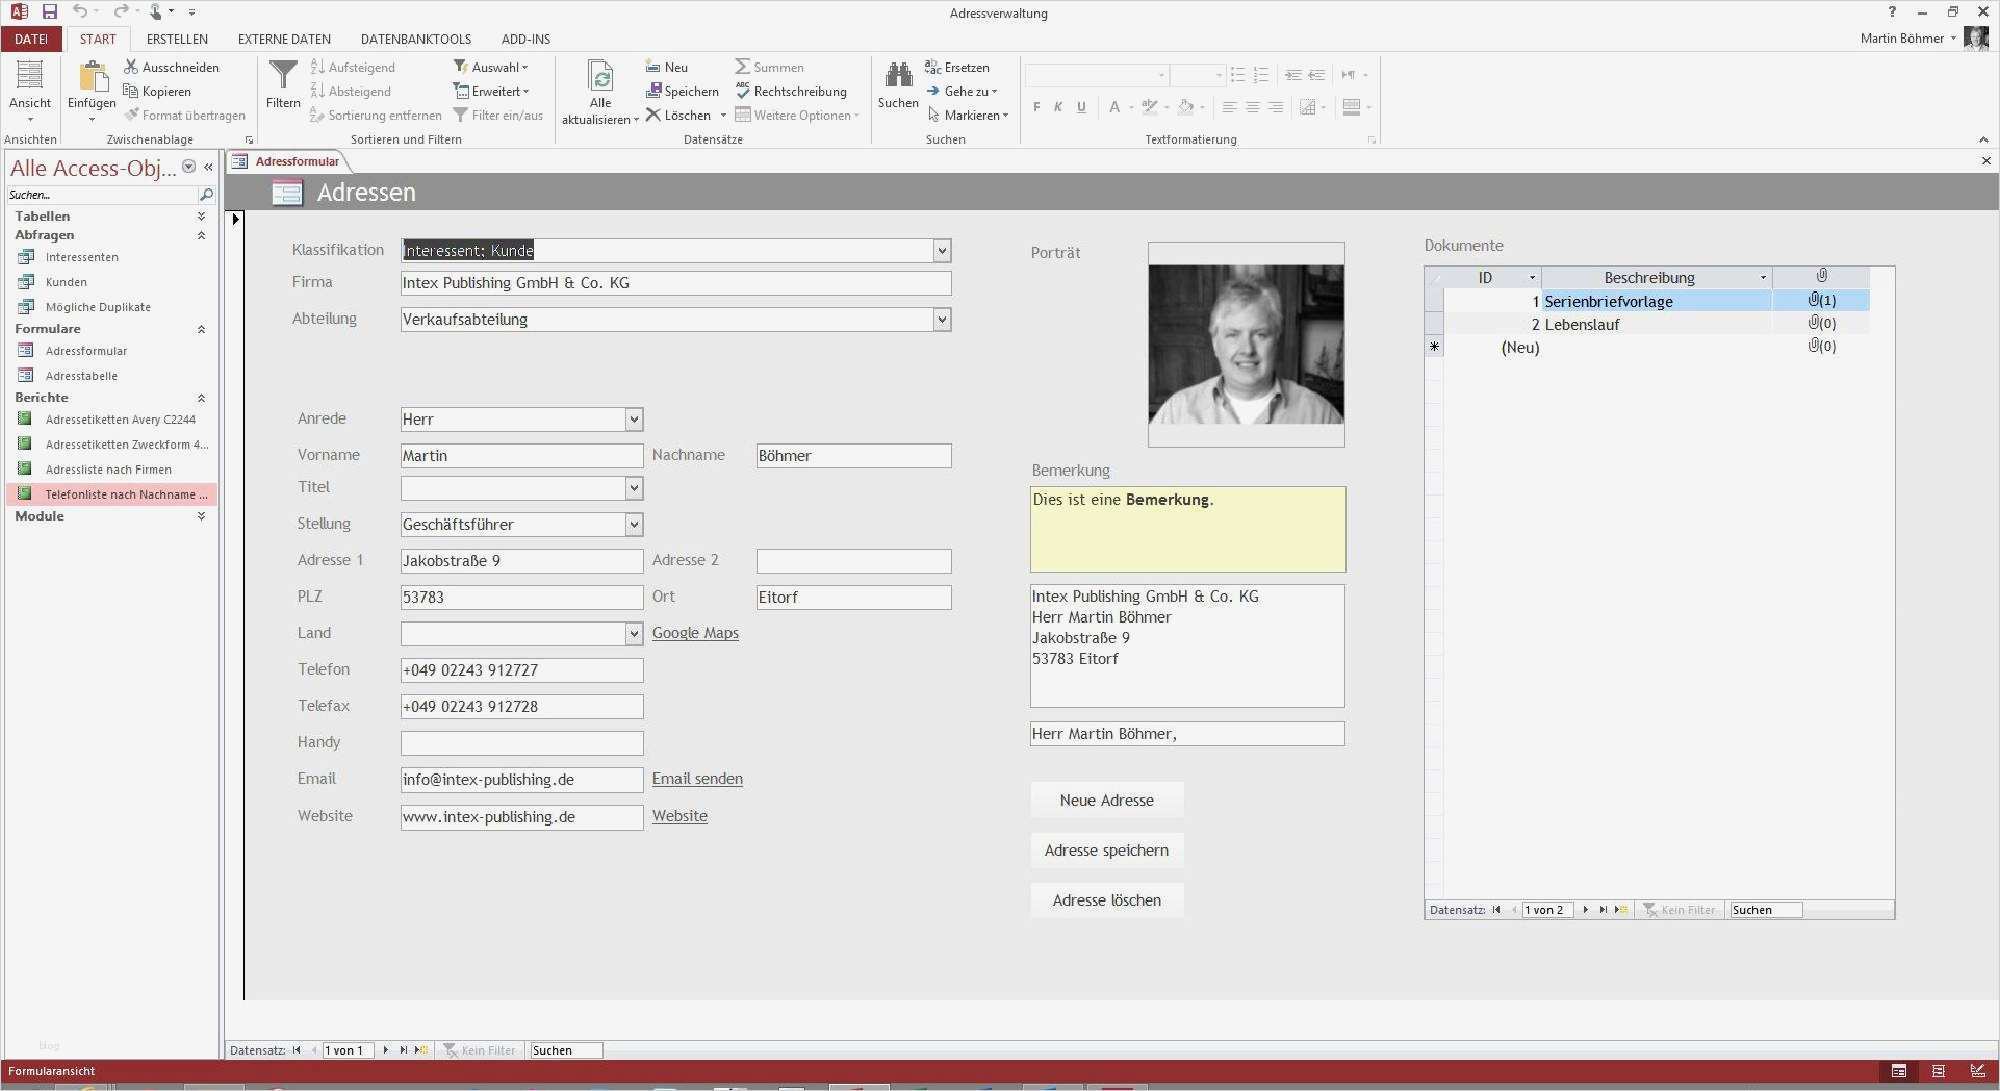
Task: Toggle Filter ein/aus in ribbon
Action: point(497,115)
